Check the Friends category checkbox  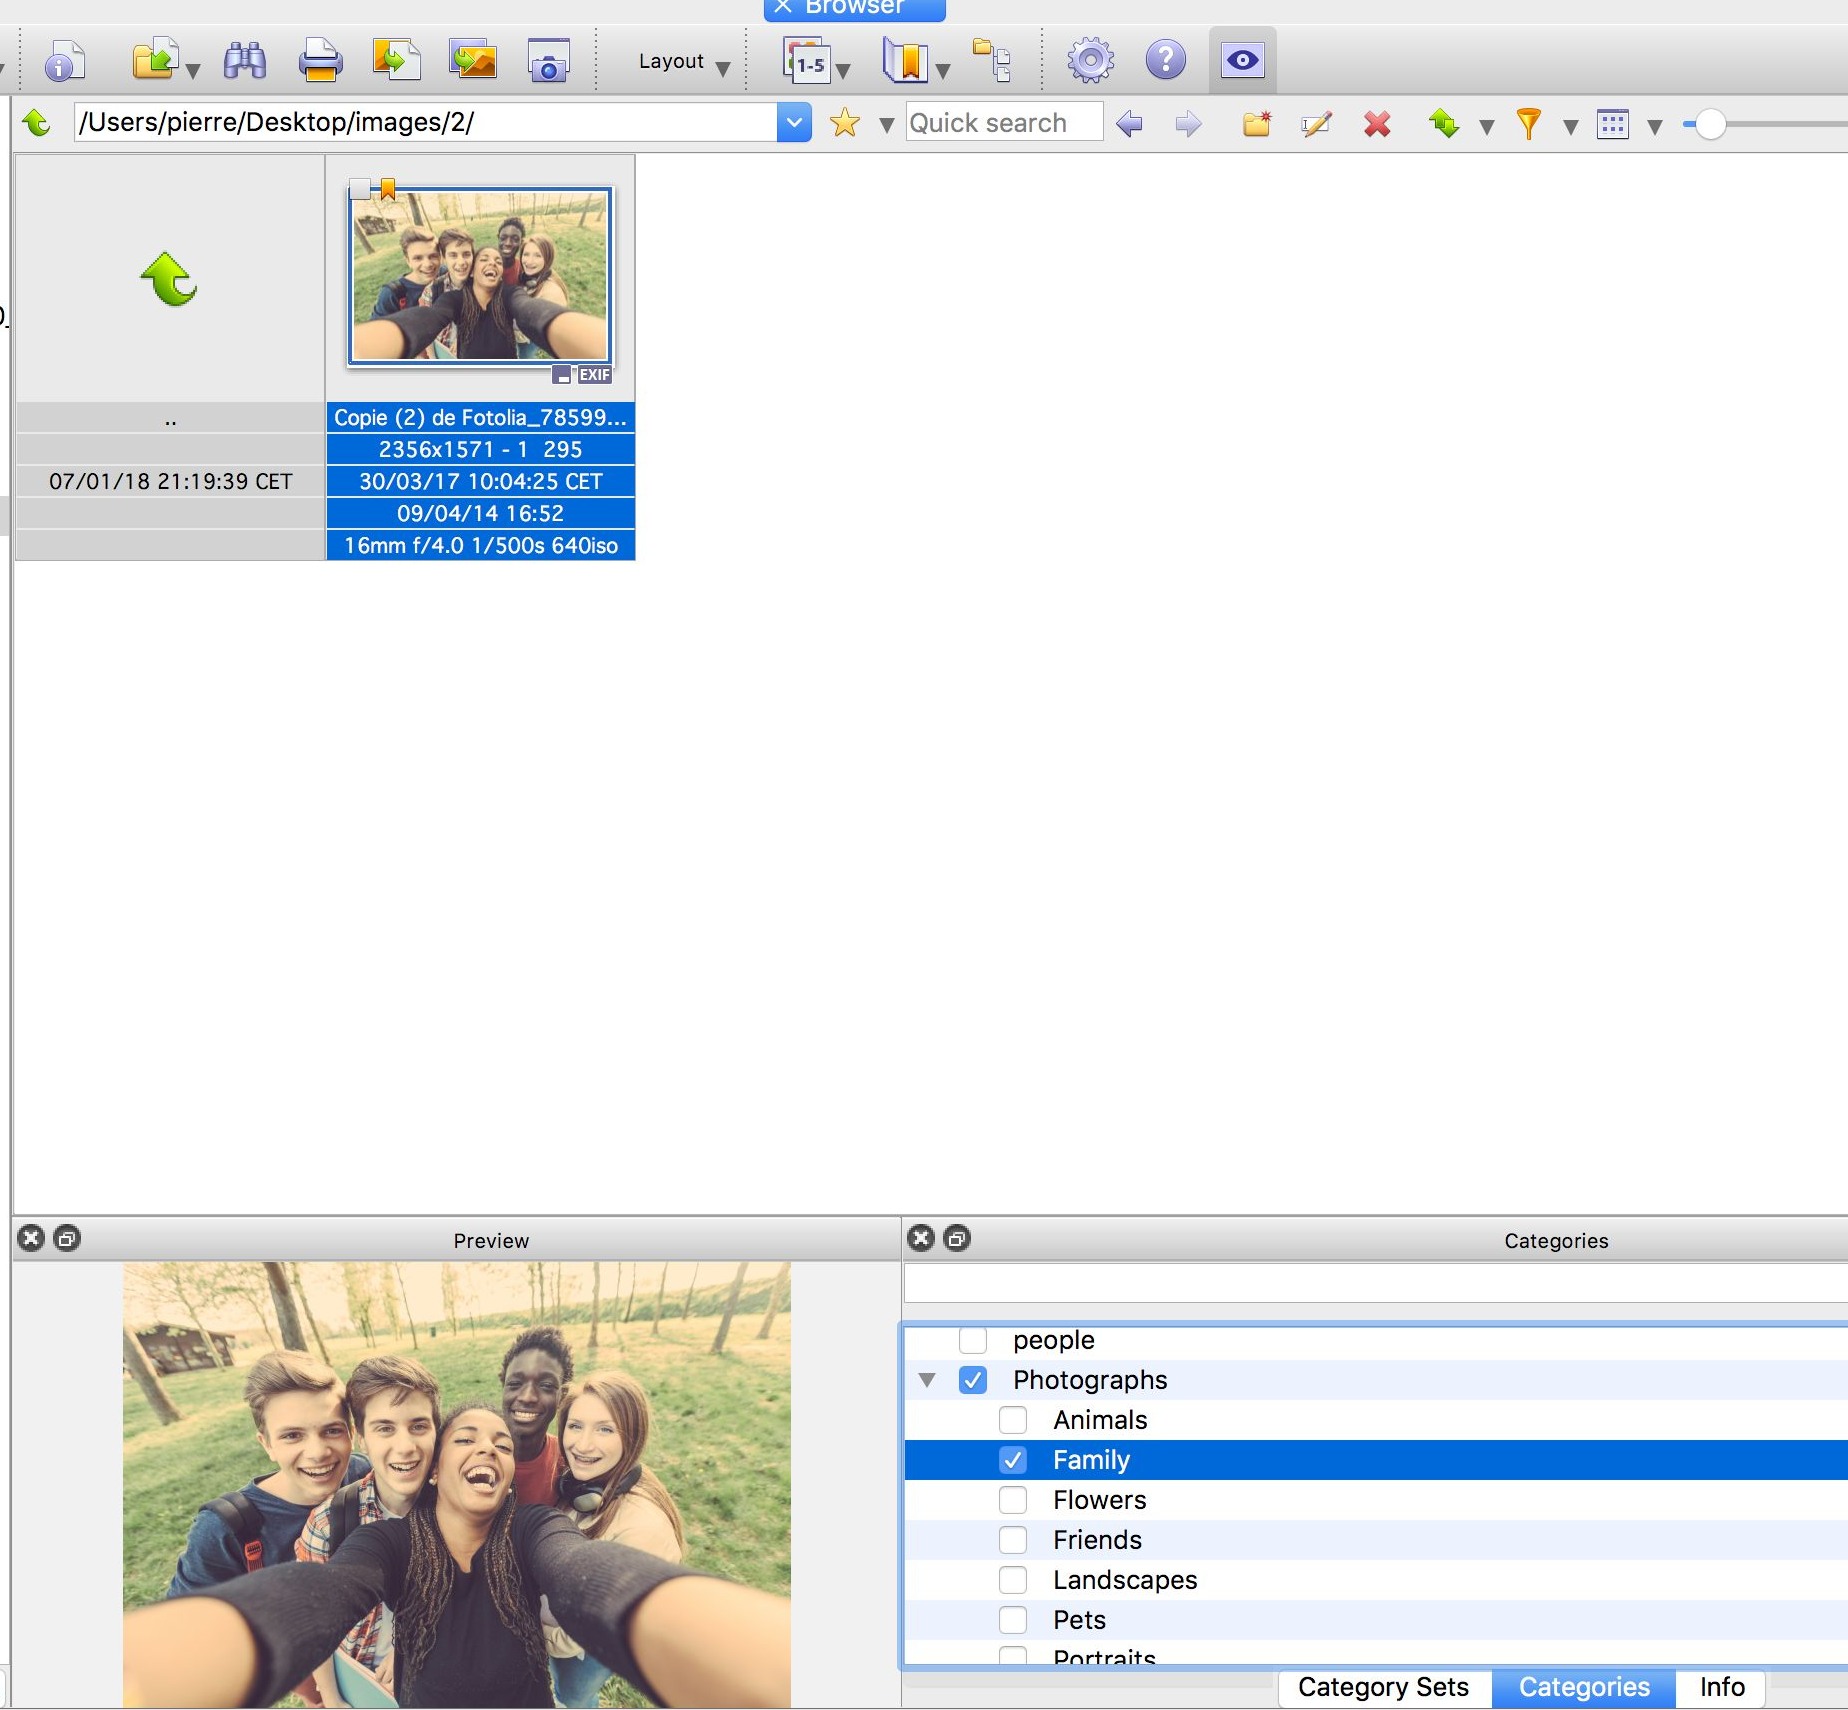click(x=1013, y=1540)
